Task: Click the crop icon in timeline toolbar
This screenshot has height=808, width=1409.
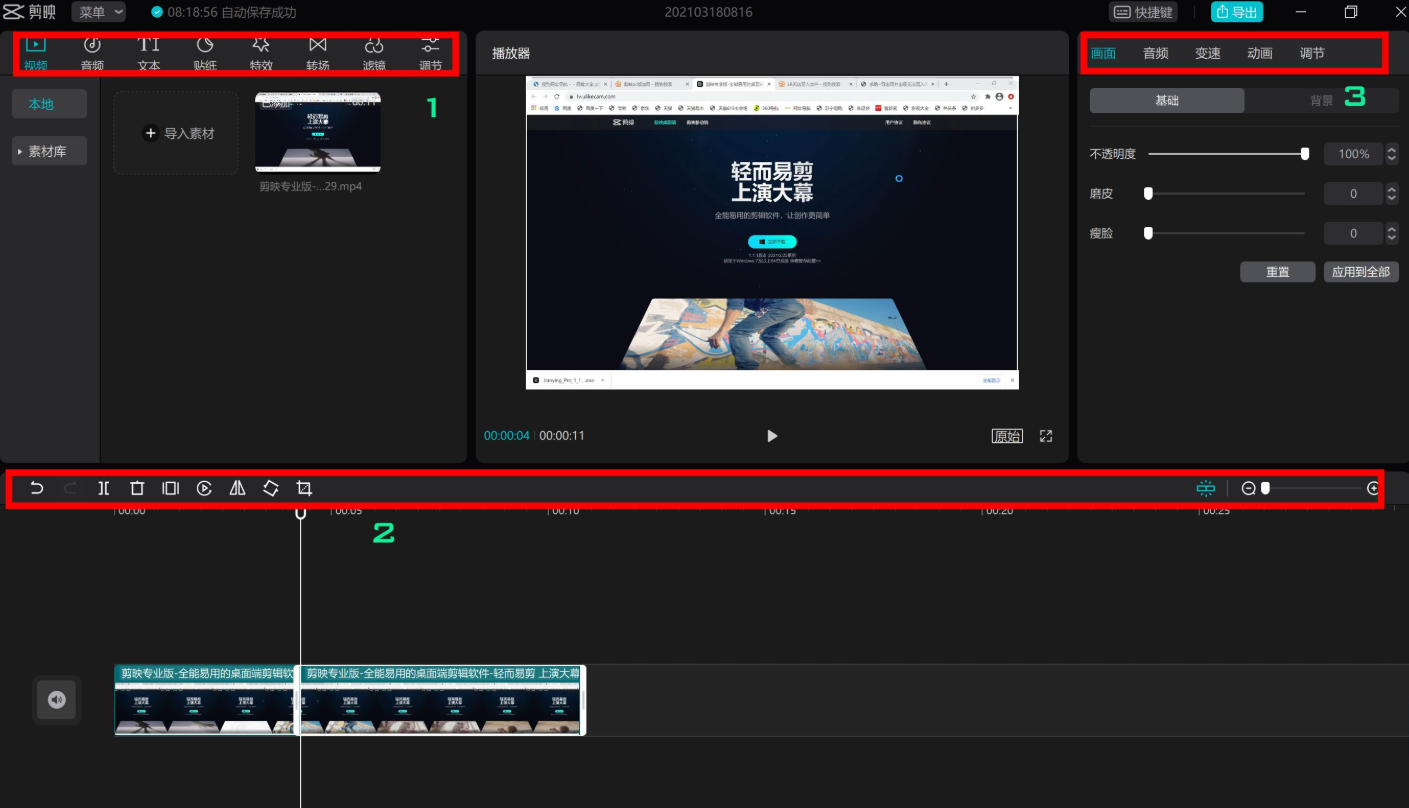Action: click(x=304, y=488)
